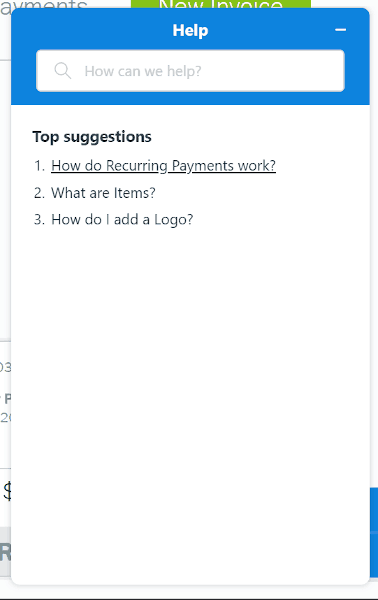
Task: Select the number 3 list marker
Action: 39,220
